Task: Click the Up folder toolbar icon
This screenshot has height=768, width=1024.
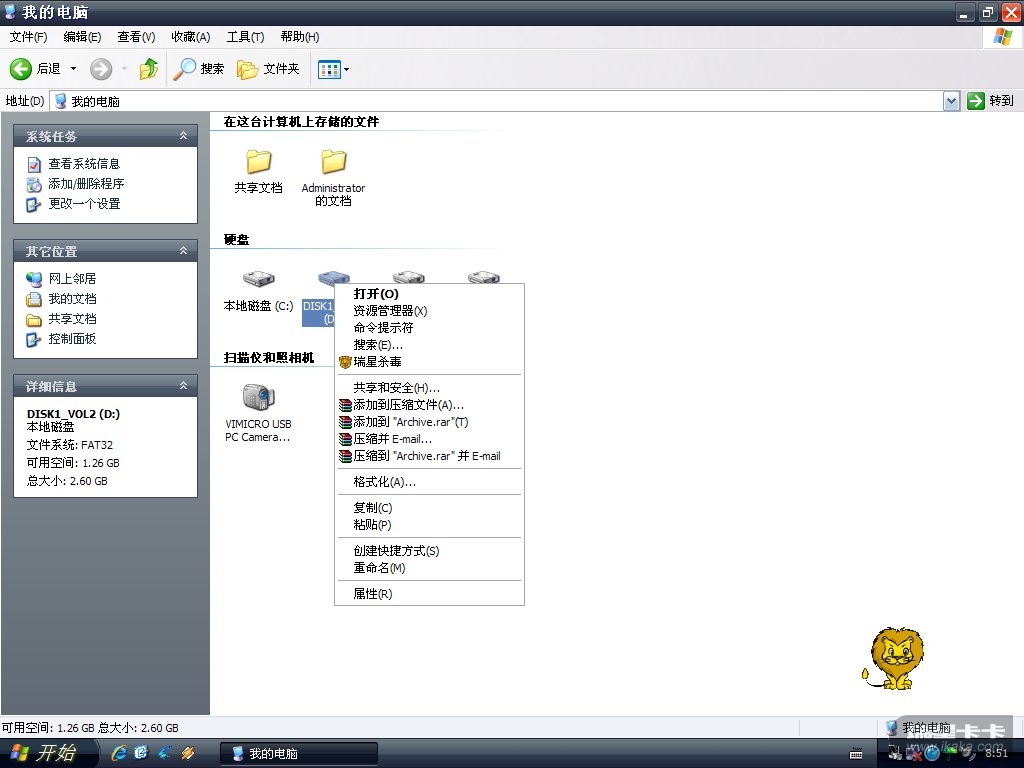Action: [x=149, y=69]
